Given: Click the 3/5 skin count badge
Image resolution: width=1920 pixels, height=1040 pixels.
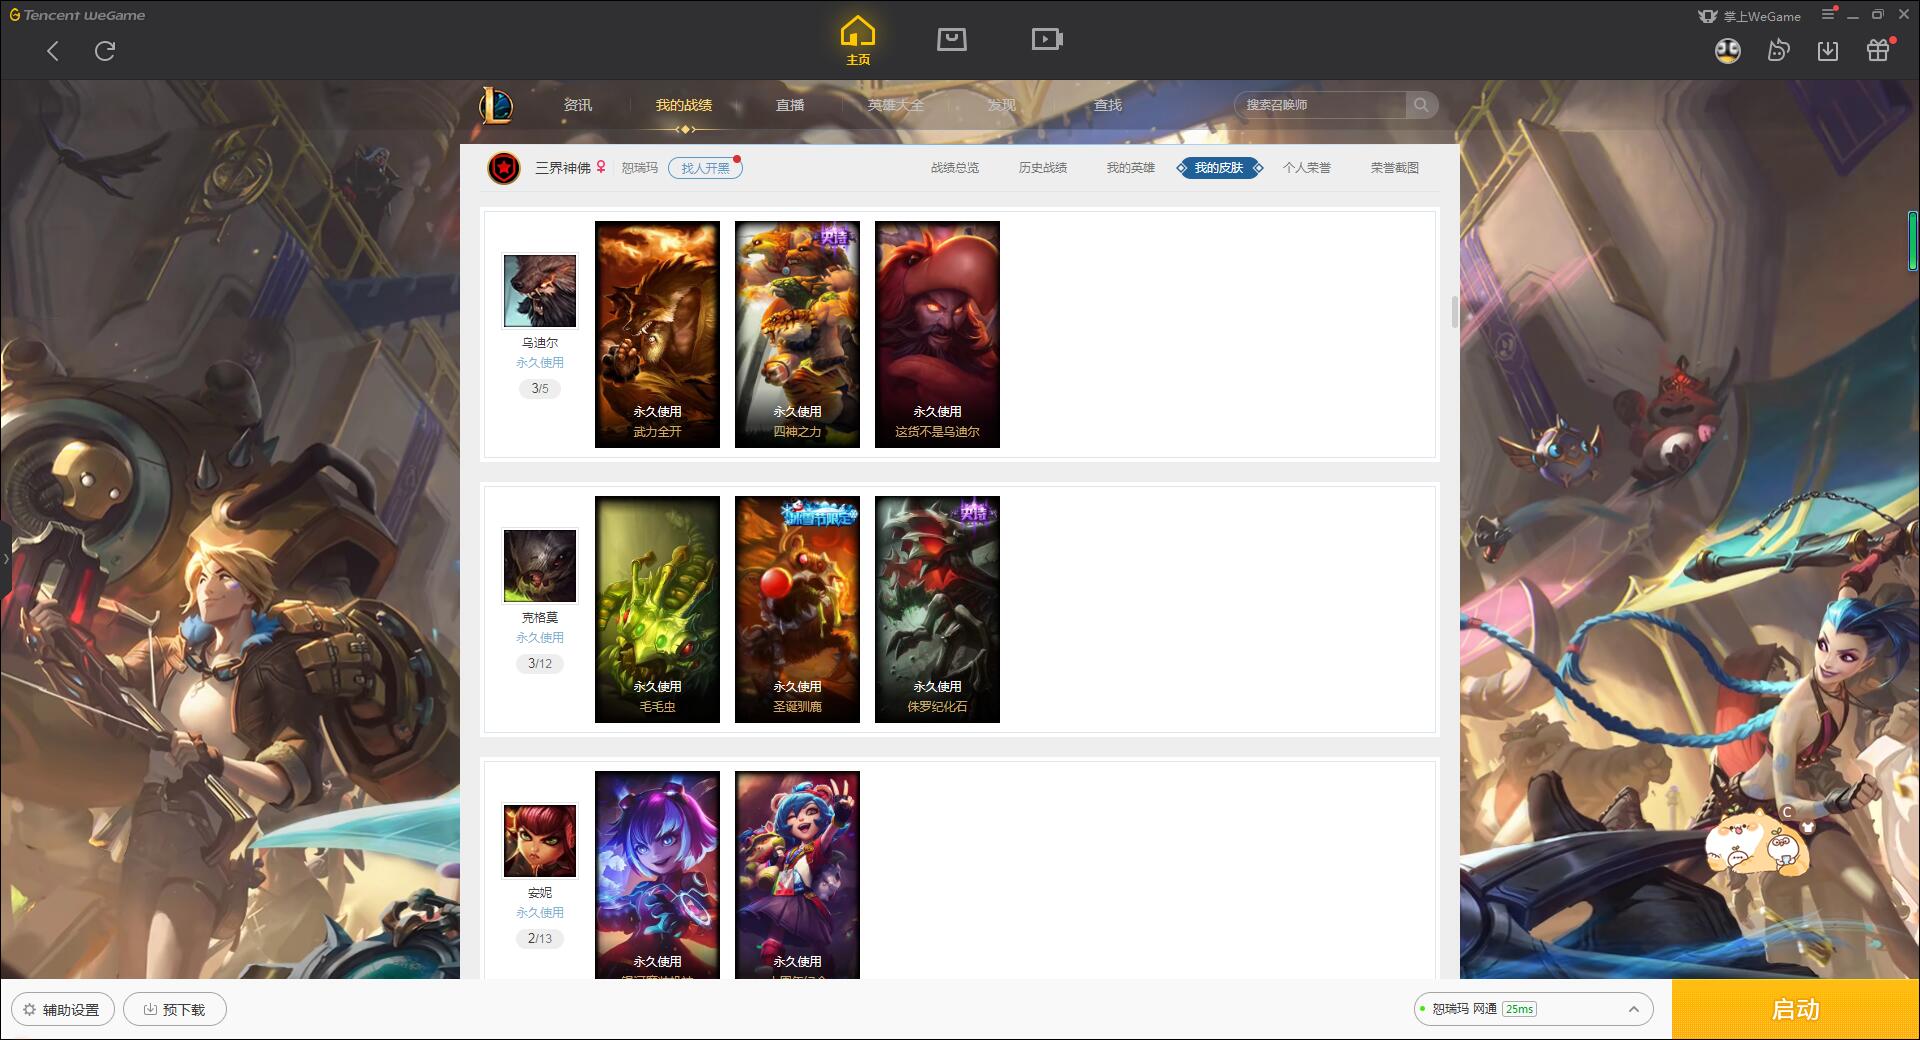Looking at the screenshot, I should pos(540,389).
